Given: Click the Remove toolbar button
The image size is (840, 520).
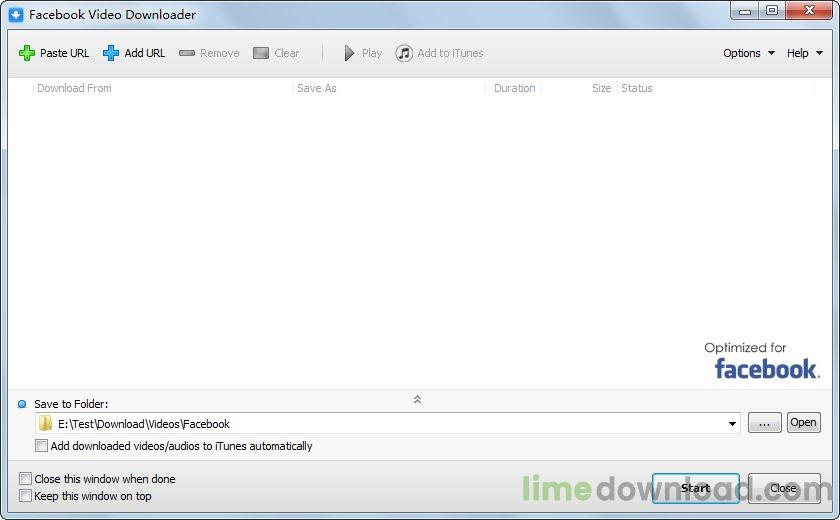Looking at the screenshot, I should (209, 53).
